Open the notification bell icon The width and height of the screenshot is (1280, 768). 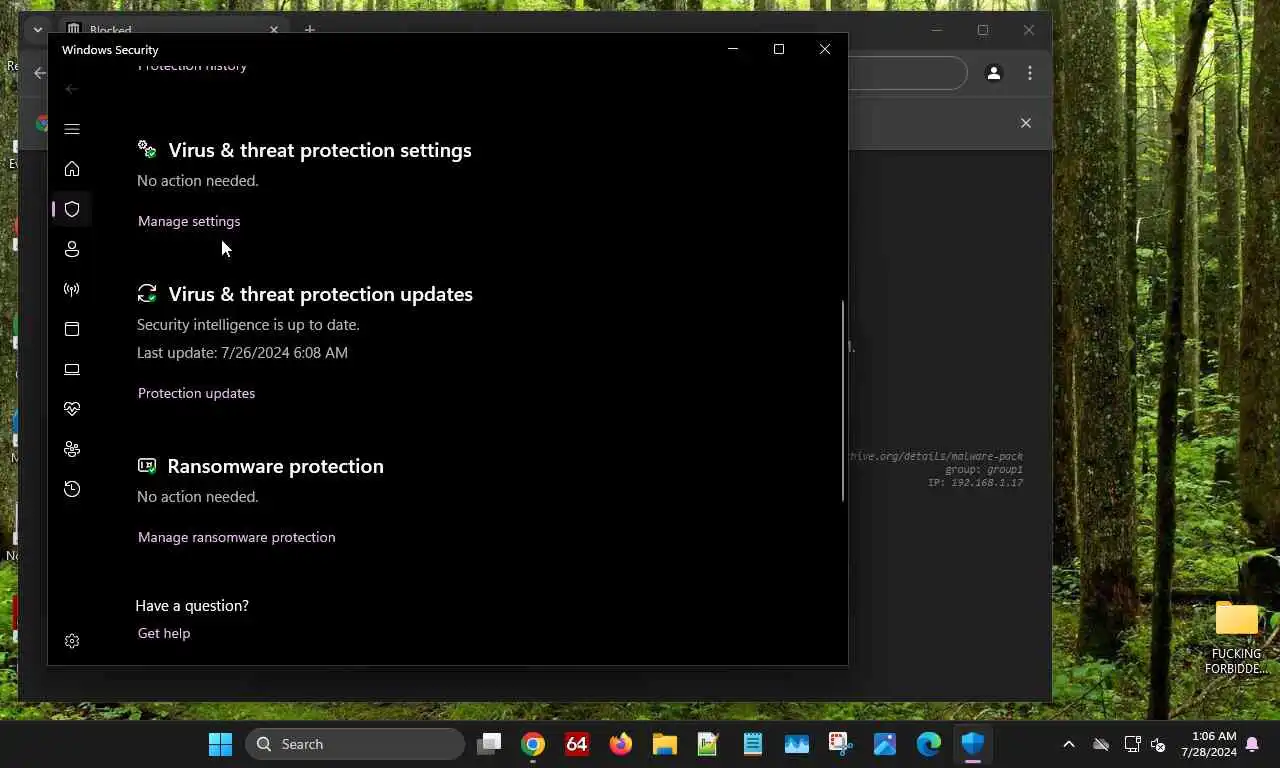(1252, 744)
